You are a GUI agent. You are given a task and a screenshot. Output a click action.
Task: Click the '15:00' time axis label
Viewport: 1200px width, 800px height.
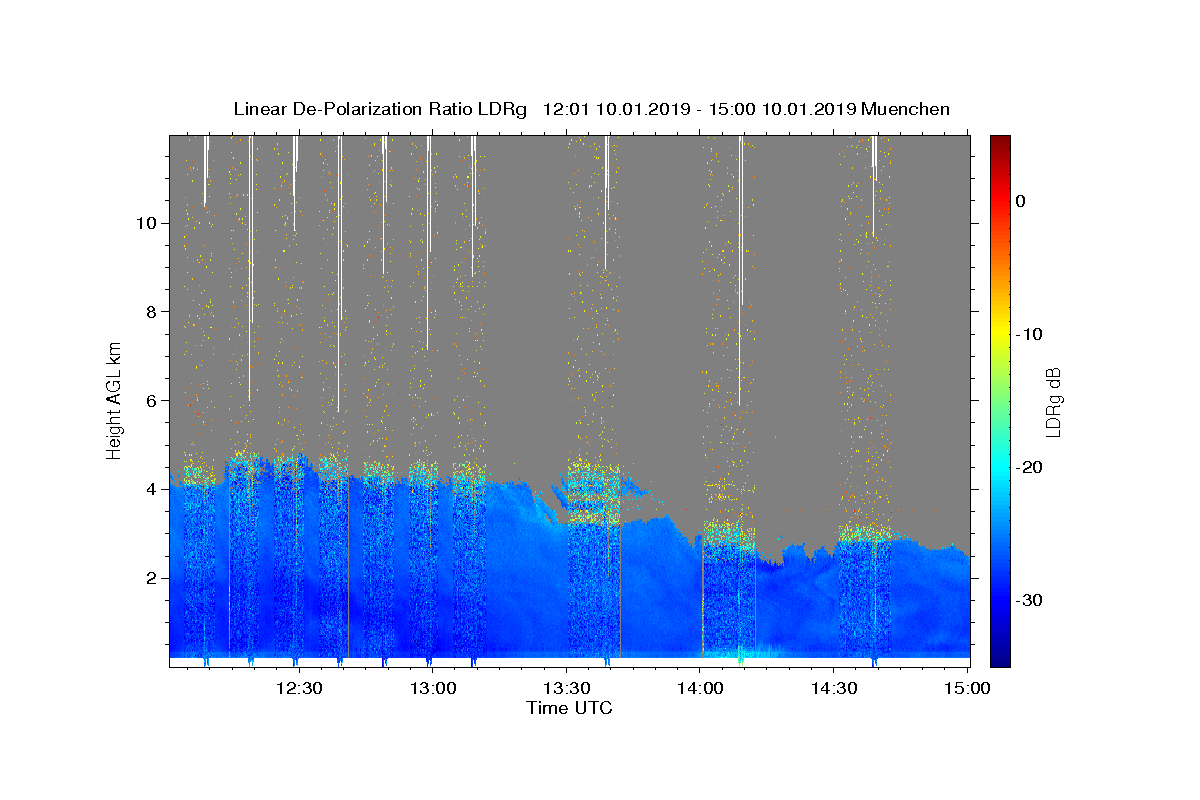967,688
